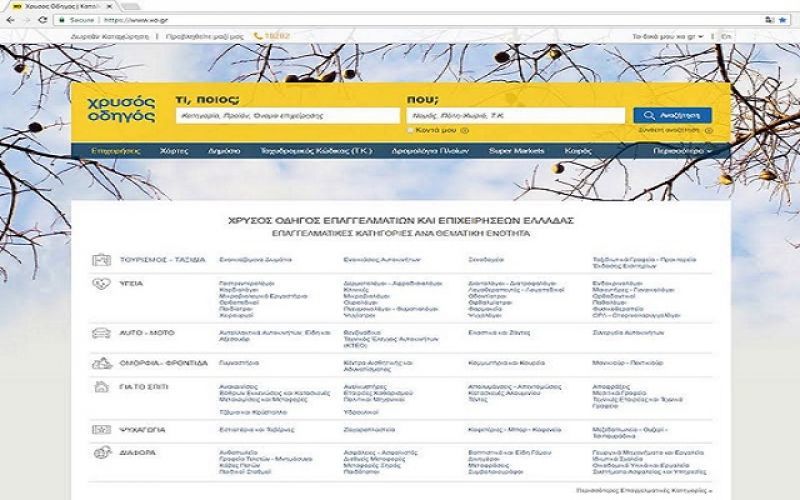Click the translate icon in the address bar
The width and height of the screenshot is (800, 500).
[769, 20]
